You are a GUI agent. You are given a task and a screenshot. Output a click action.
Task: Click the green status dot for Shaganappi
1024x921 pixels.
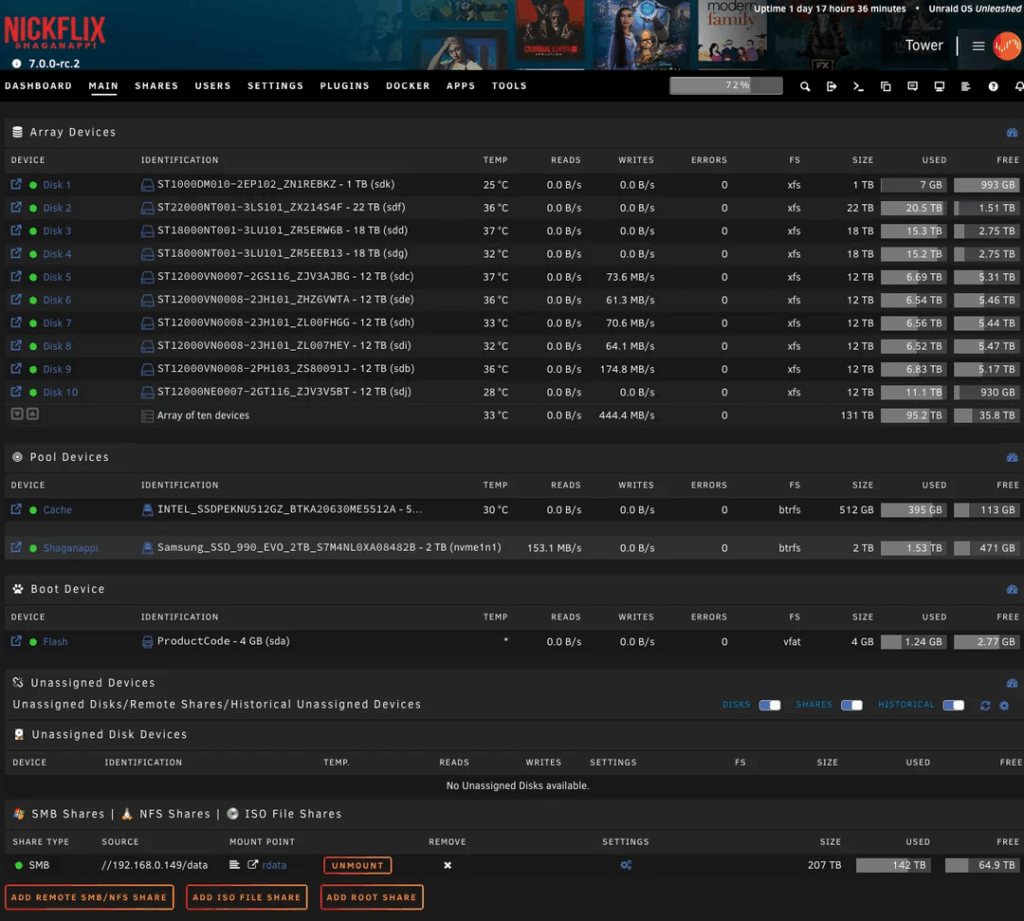point(33,548)
